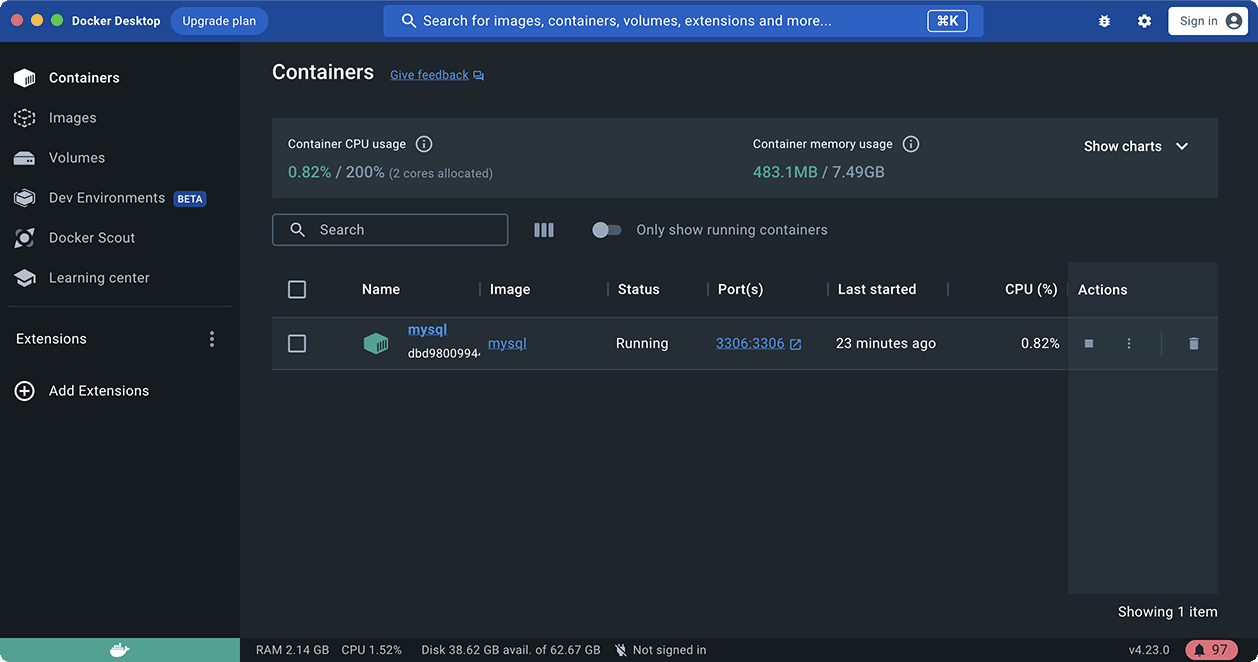Image resolution: width=1258 pixels, height=662 pixels.
Task: Open Docker Desktop settings
Action: 1144,20
